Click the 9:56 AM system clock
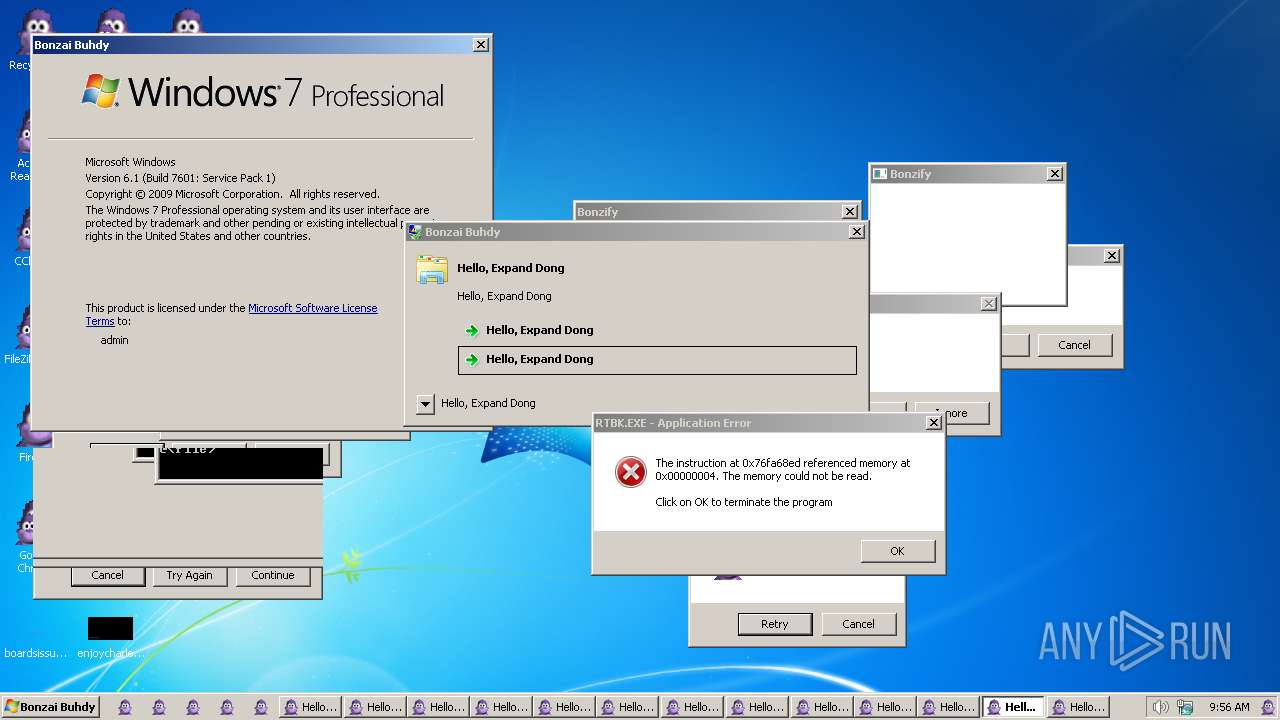The image size is (1280, 720). point(1229,707)
